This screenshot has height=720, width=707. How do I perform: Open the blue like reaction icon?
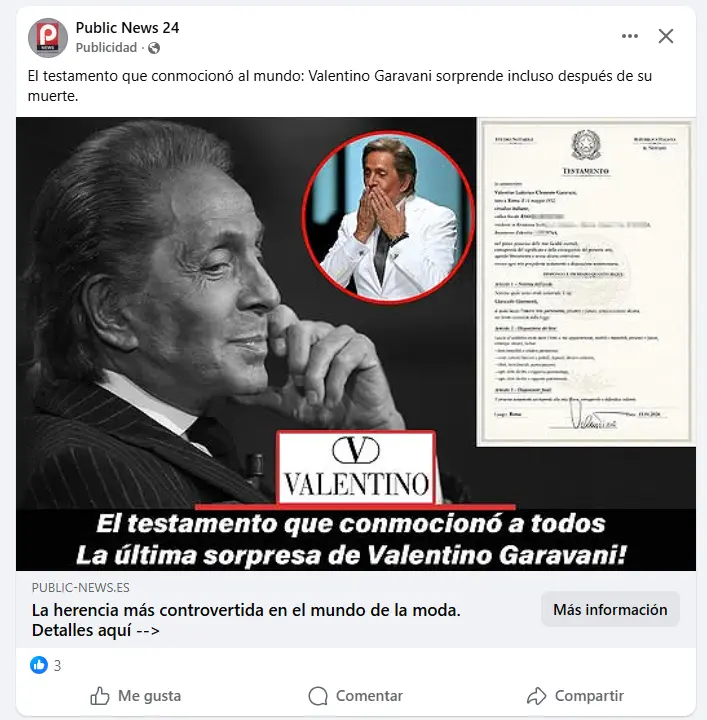click(x=39, y=665)
